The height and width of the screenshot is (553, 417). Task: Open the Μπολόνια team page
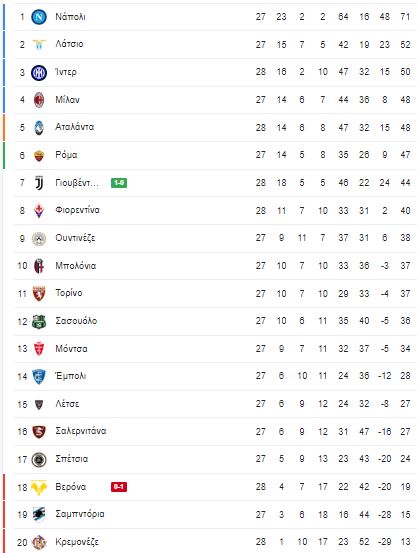tap(75, 266)
